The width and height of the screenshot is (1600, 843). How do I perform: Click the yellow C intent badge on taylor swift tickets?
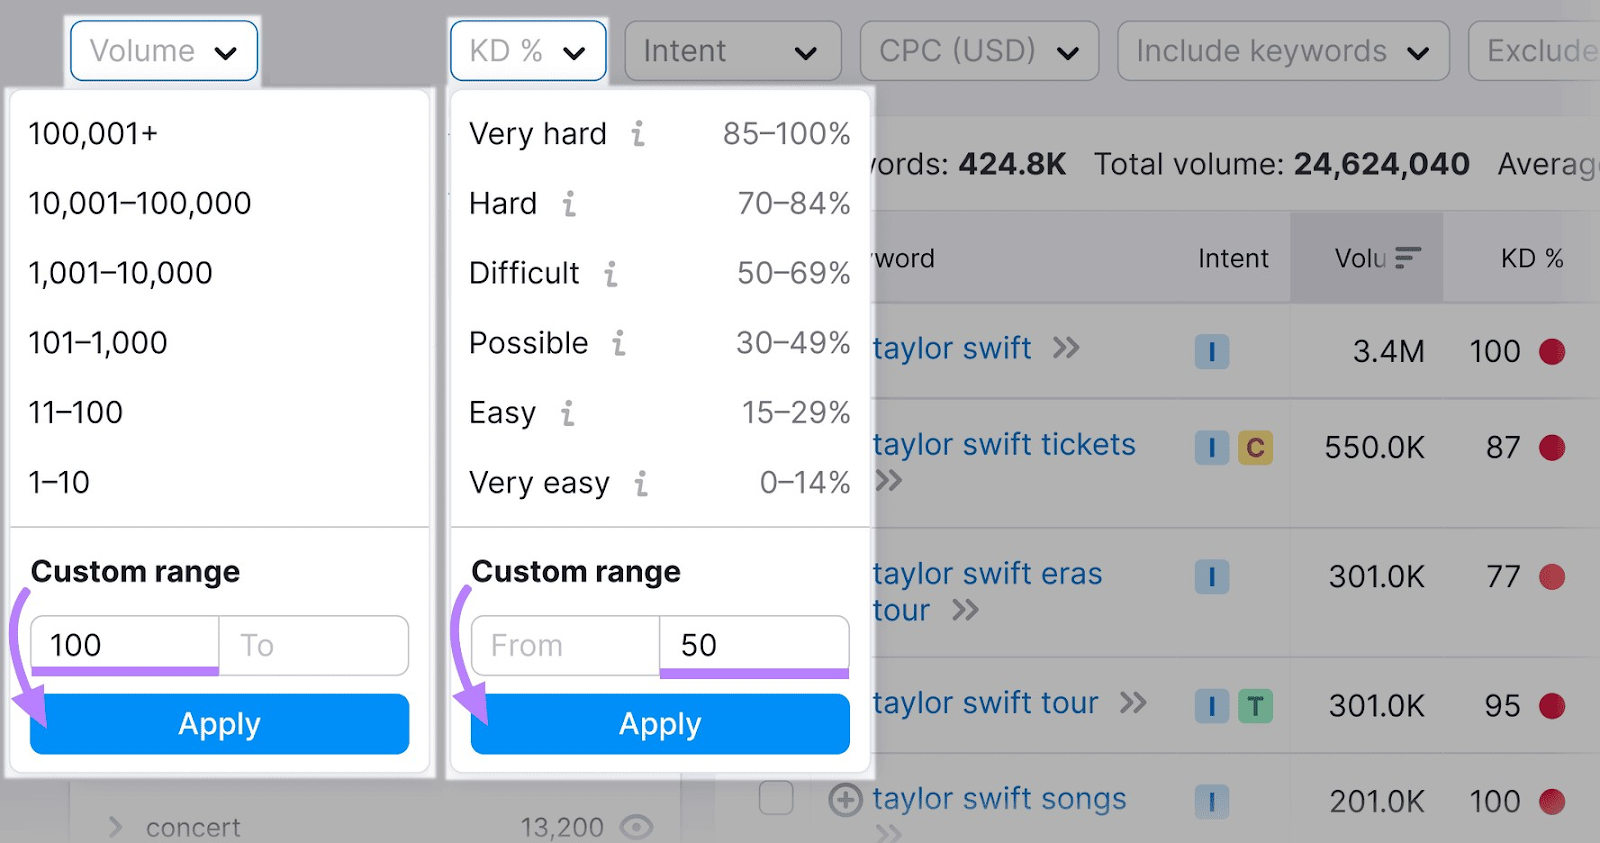click(1257, 448)
